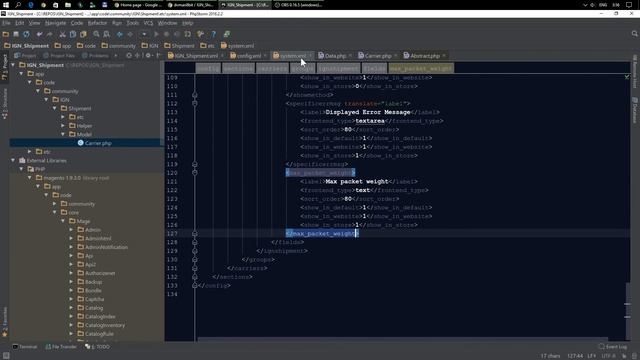Click the 'Shipment' breadcrumb in navigation bar
640x360 pixels.
180,46
